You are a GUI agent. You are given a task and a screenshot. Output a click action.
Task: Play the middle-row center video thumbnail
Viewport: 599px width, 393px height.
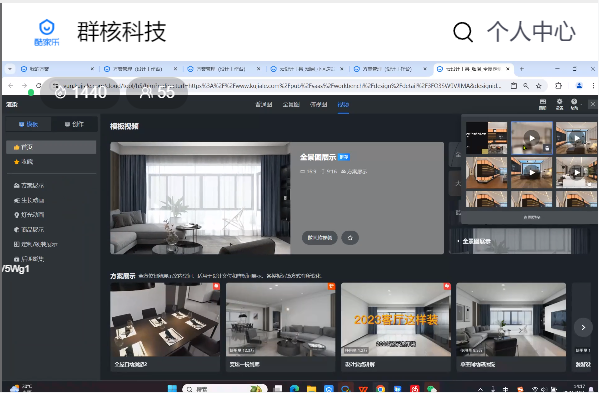click(x=532, y=173)
